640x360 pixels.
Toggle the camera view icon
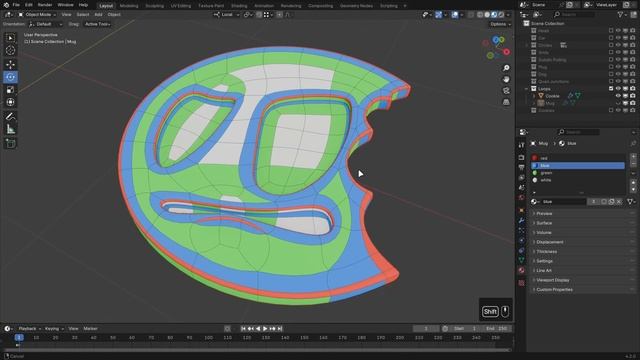[506, 91]
